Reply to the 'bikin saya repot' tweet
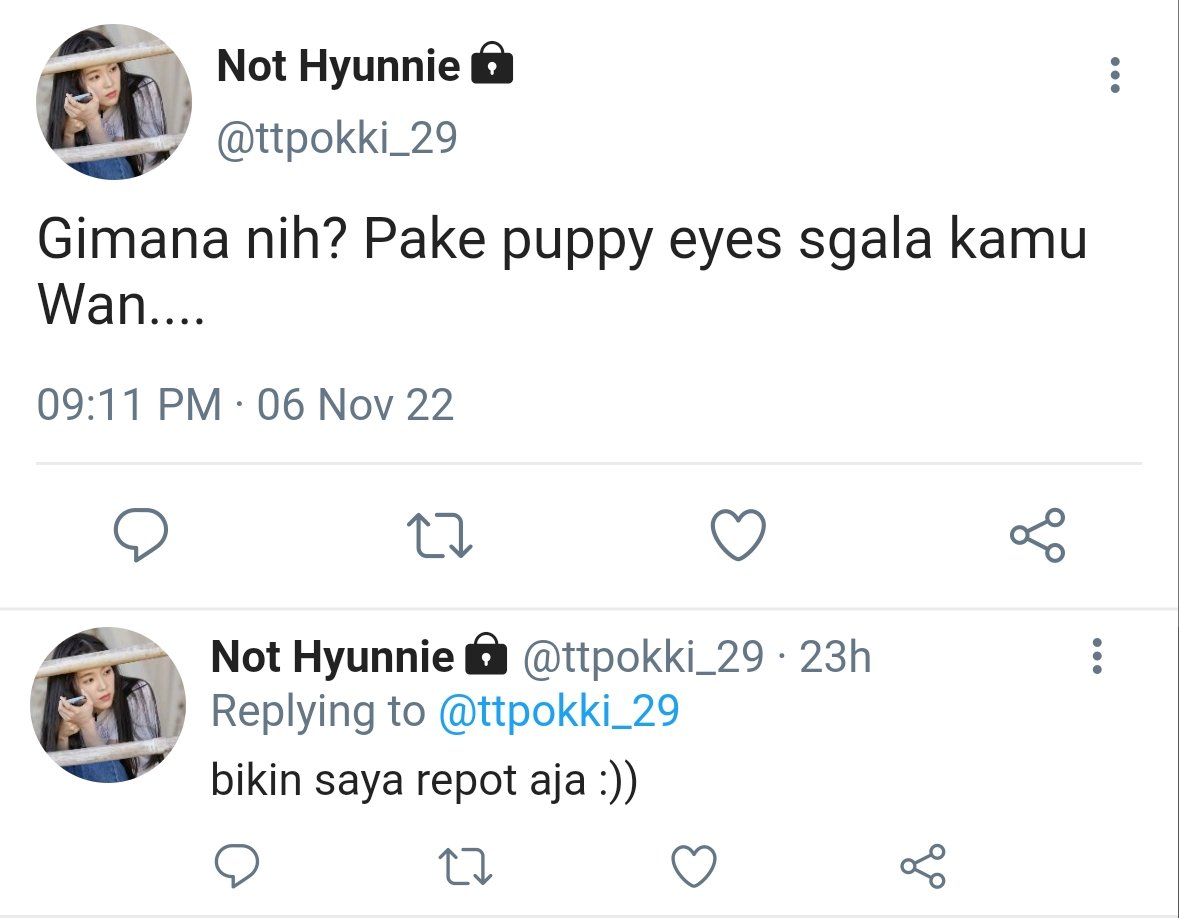This screenshot has height=918, width=1179. (x=238, y=865)
